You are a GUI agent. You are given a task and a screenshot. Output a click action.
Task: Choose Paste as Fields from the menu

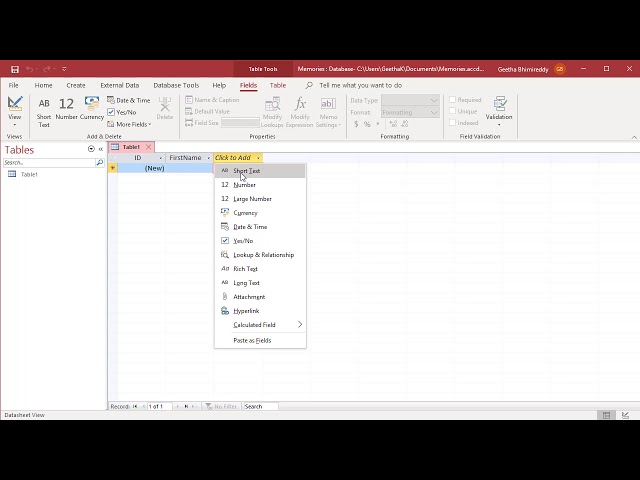(x=260, y=340)
